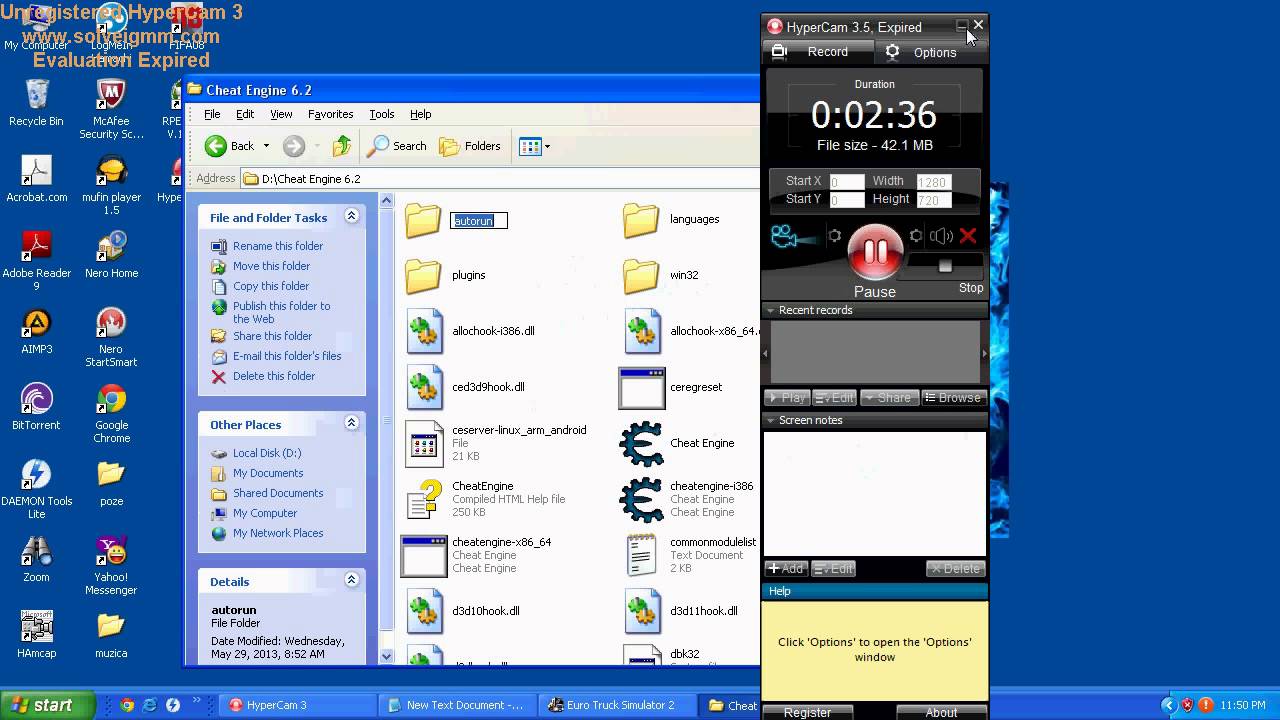Screen dimensions: 1280x720
Task: Click the Register button in HyperCam
Action: point(807,713)
